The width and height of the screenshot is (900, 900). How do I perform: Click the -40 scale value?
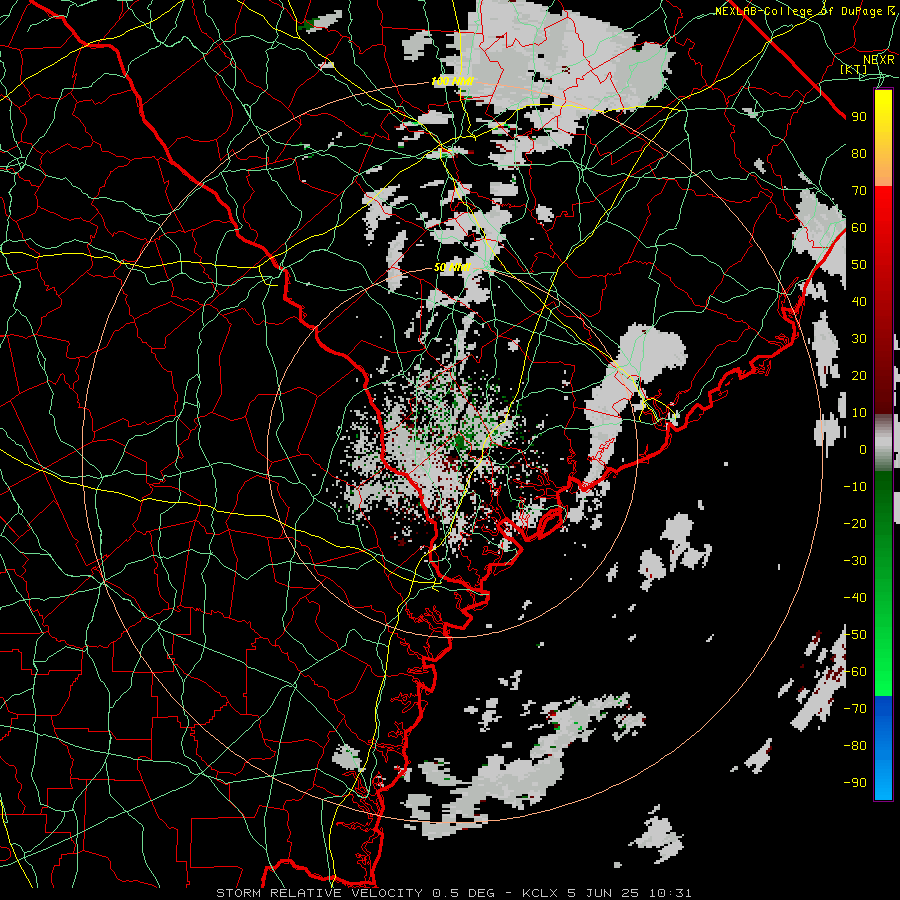click(x=855, y=598)
